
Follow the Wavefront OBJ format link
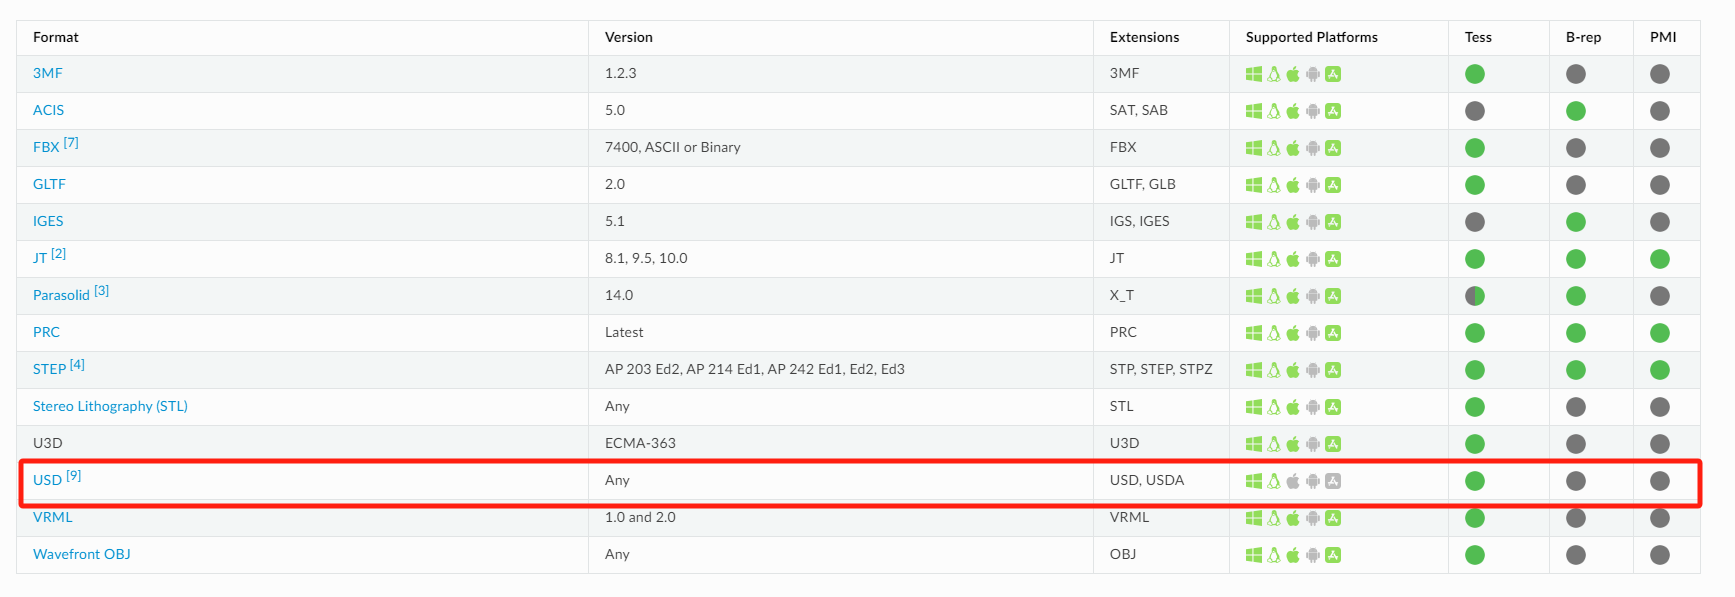pyautogui.click(x=82, y=554)
